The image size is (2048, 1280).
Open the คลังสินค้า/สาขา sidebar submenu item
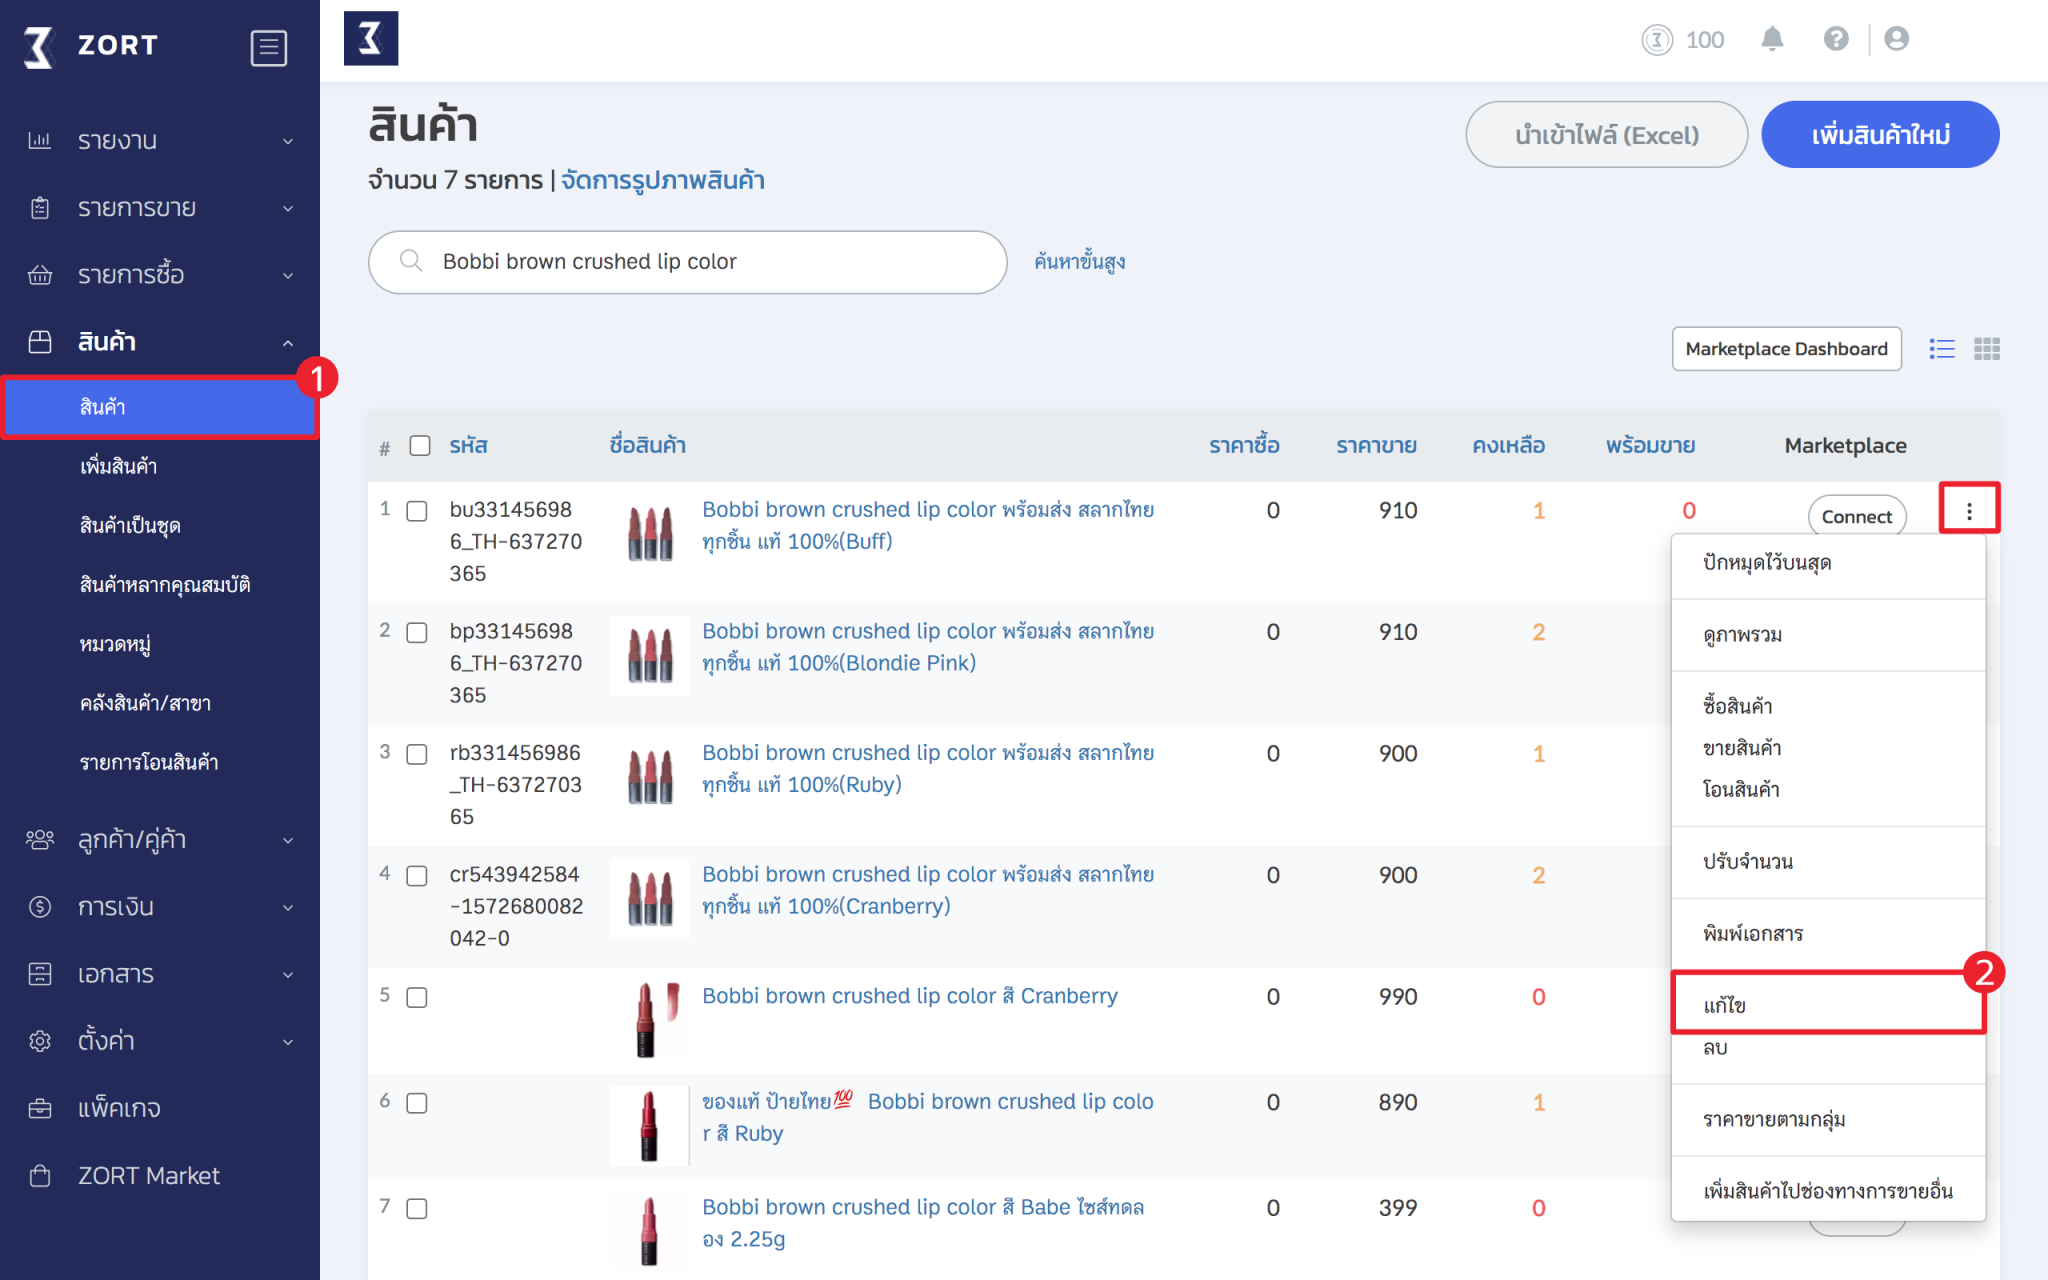[145, 704]
